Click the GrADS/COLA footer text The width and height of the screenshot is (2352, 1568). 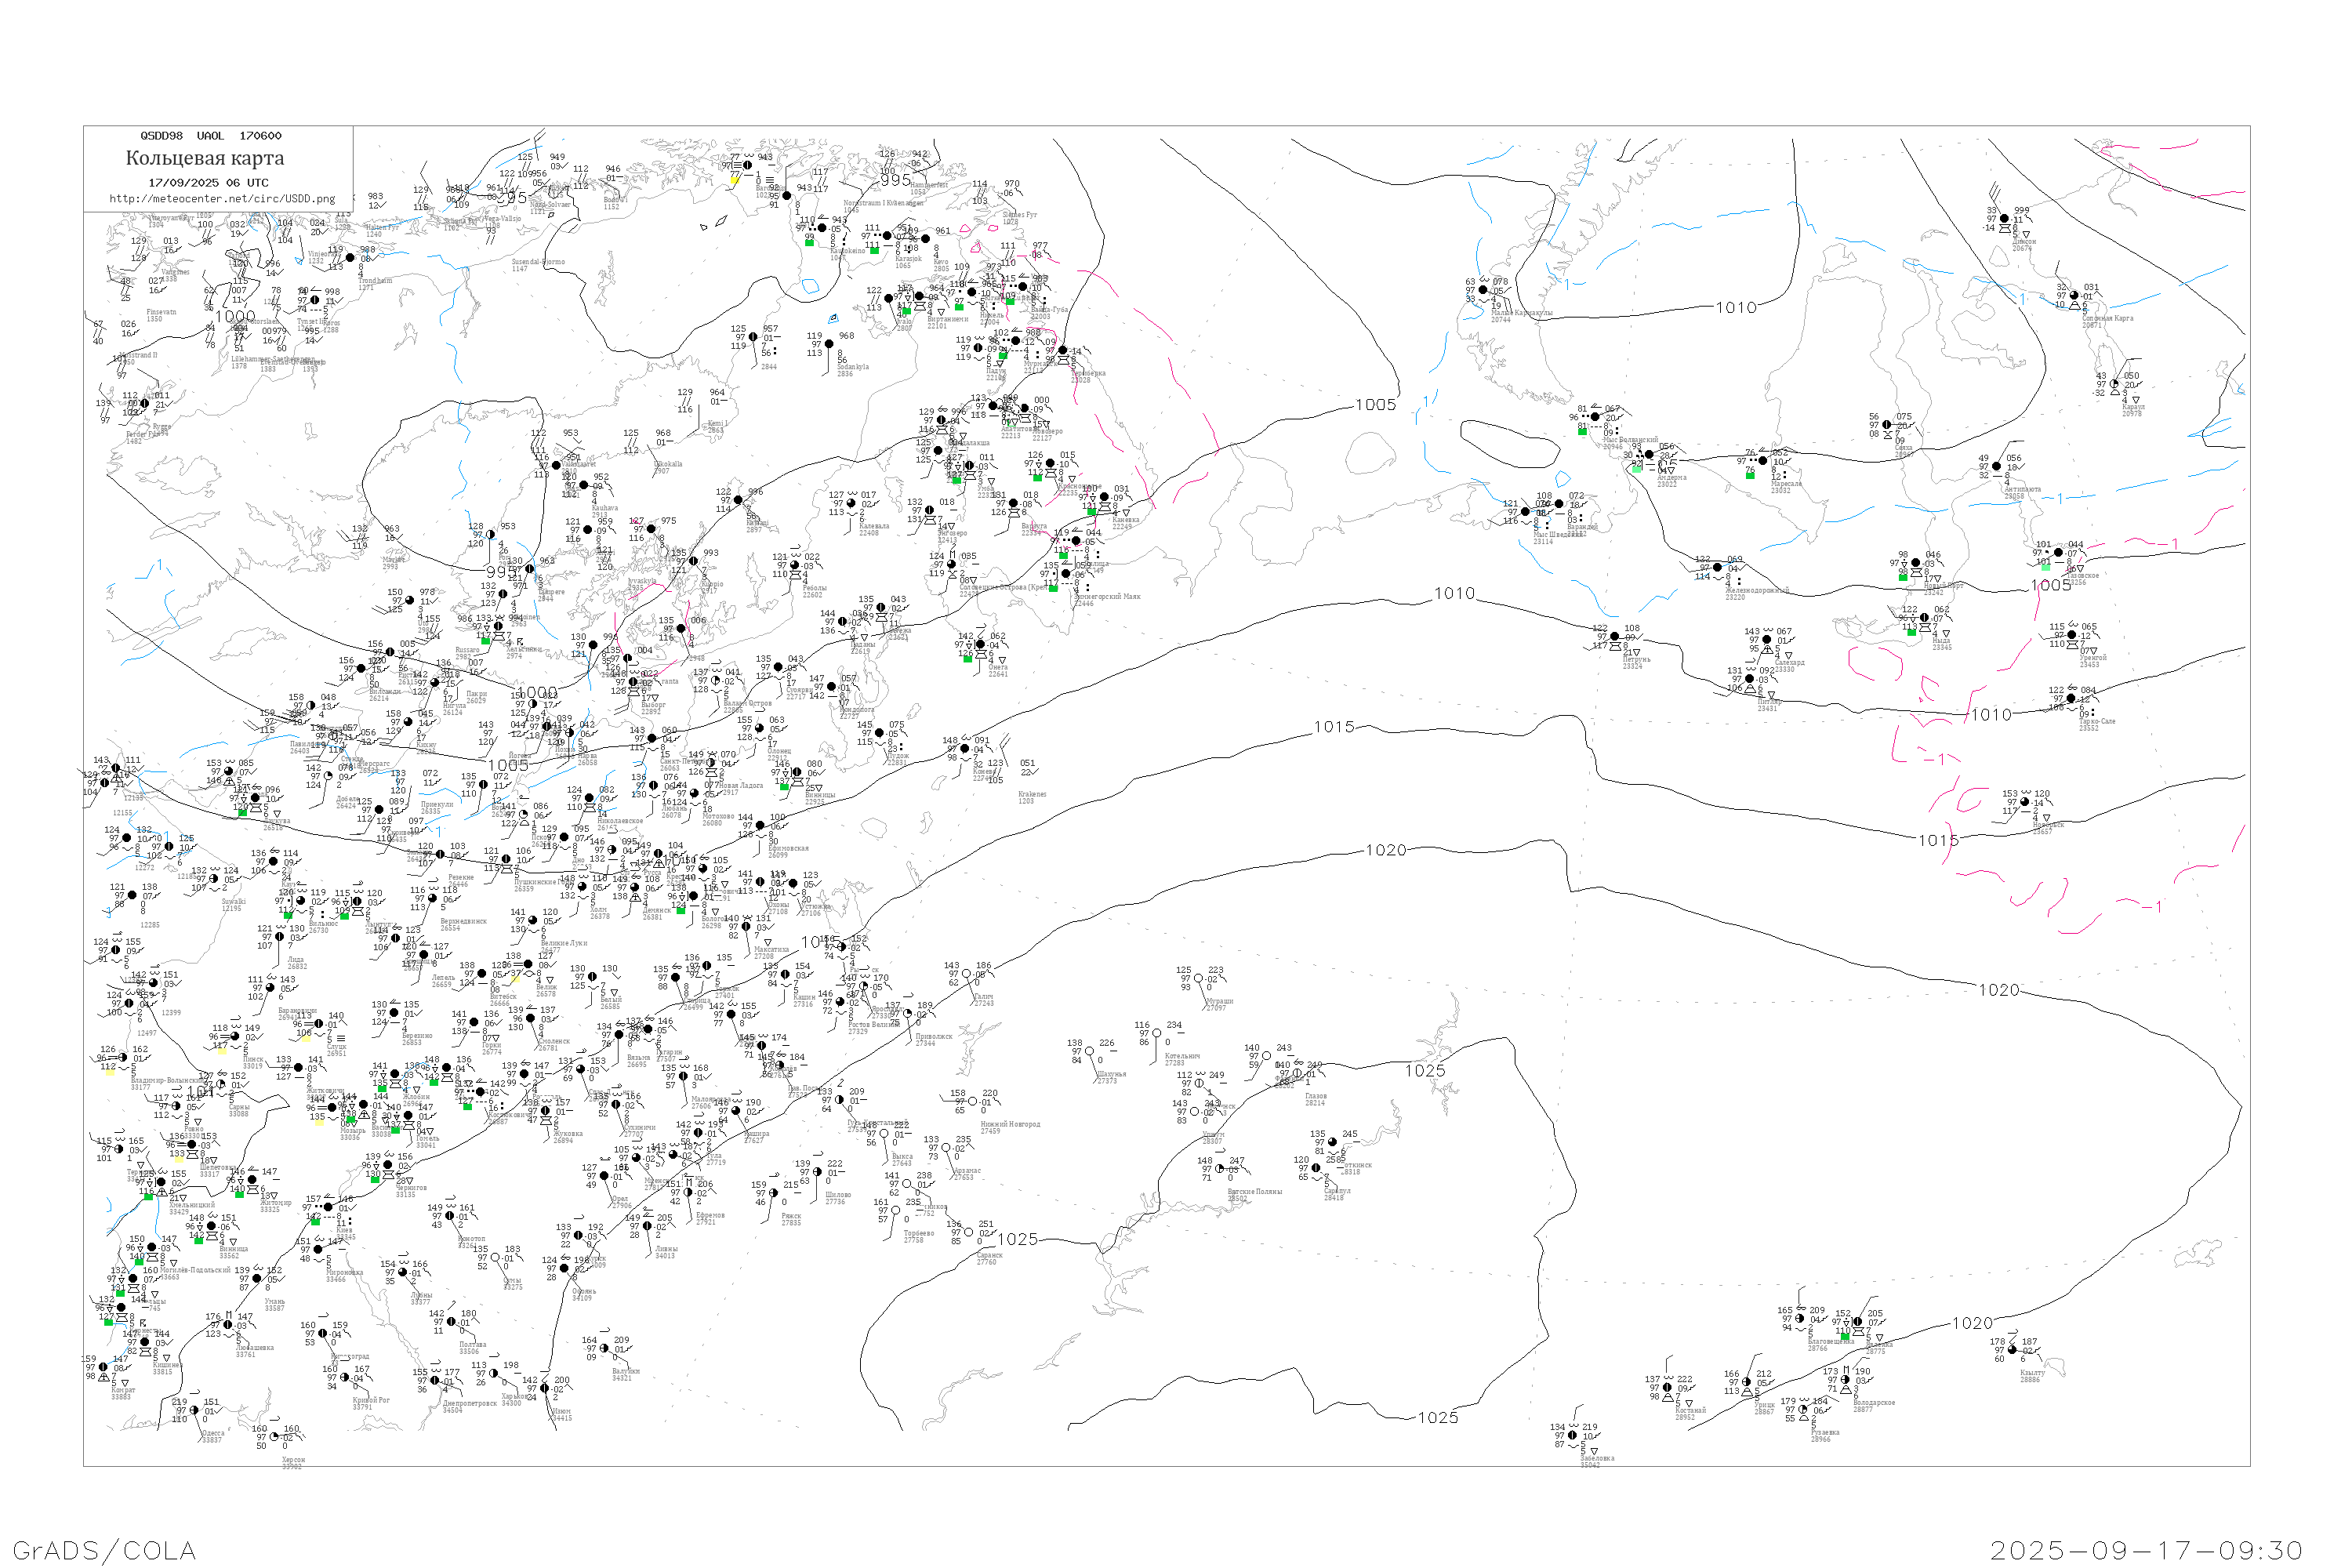[x=104, y=1550]
